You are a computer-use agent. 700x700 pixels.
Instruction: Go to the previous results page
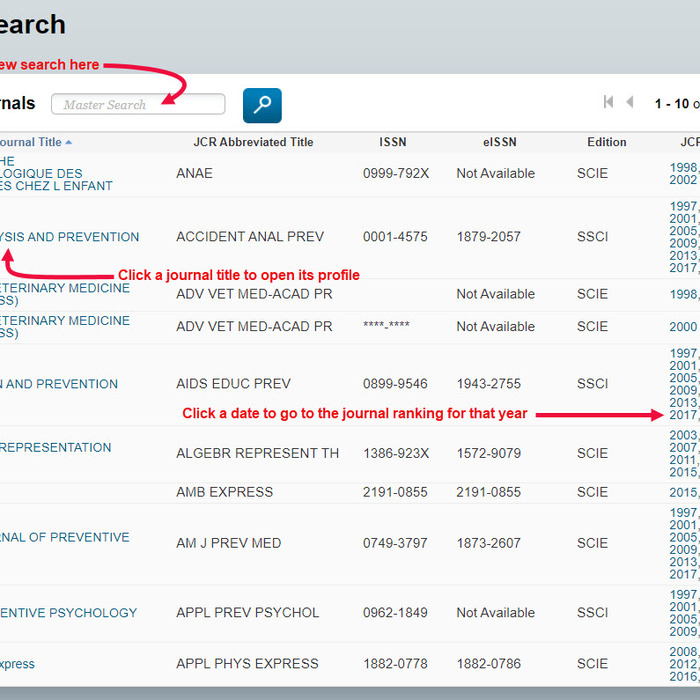630,102
